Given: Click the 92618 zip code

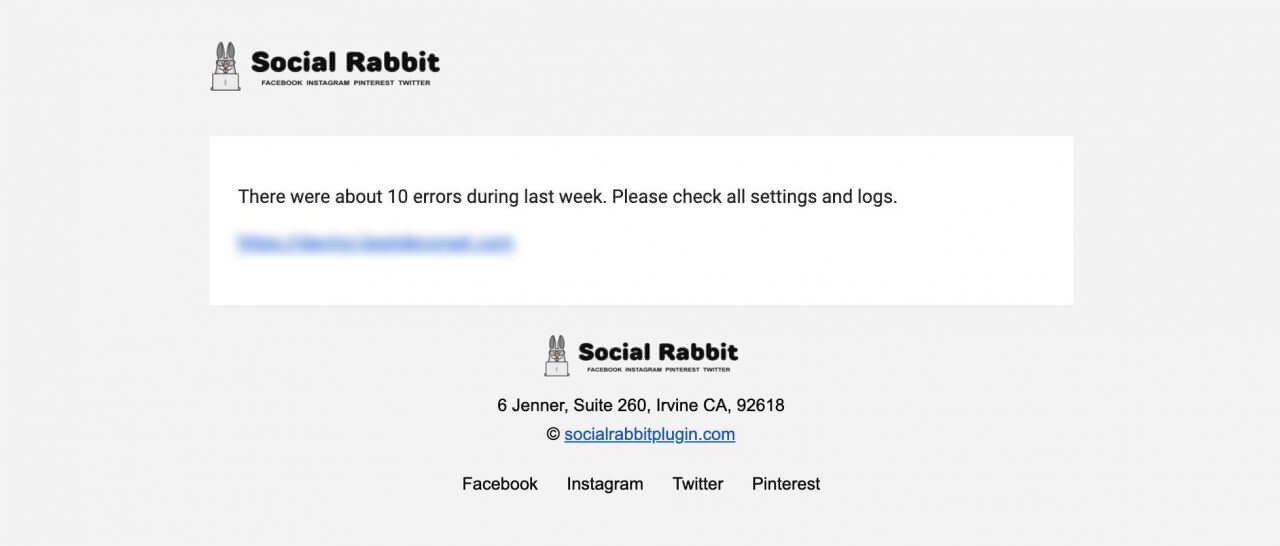Looking at the screenshot, I should (x=760, y=406).
